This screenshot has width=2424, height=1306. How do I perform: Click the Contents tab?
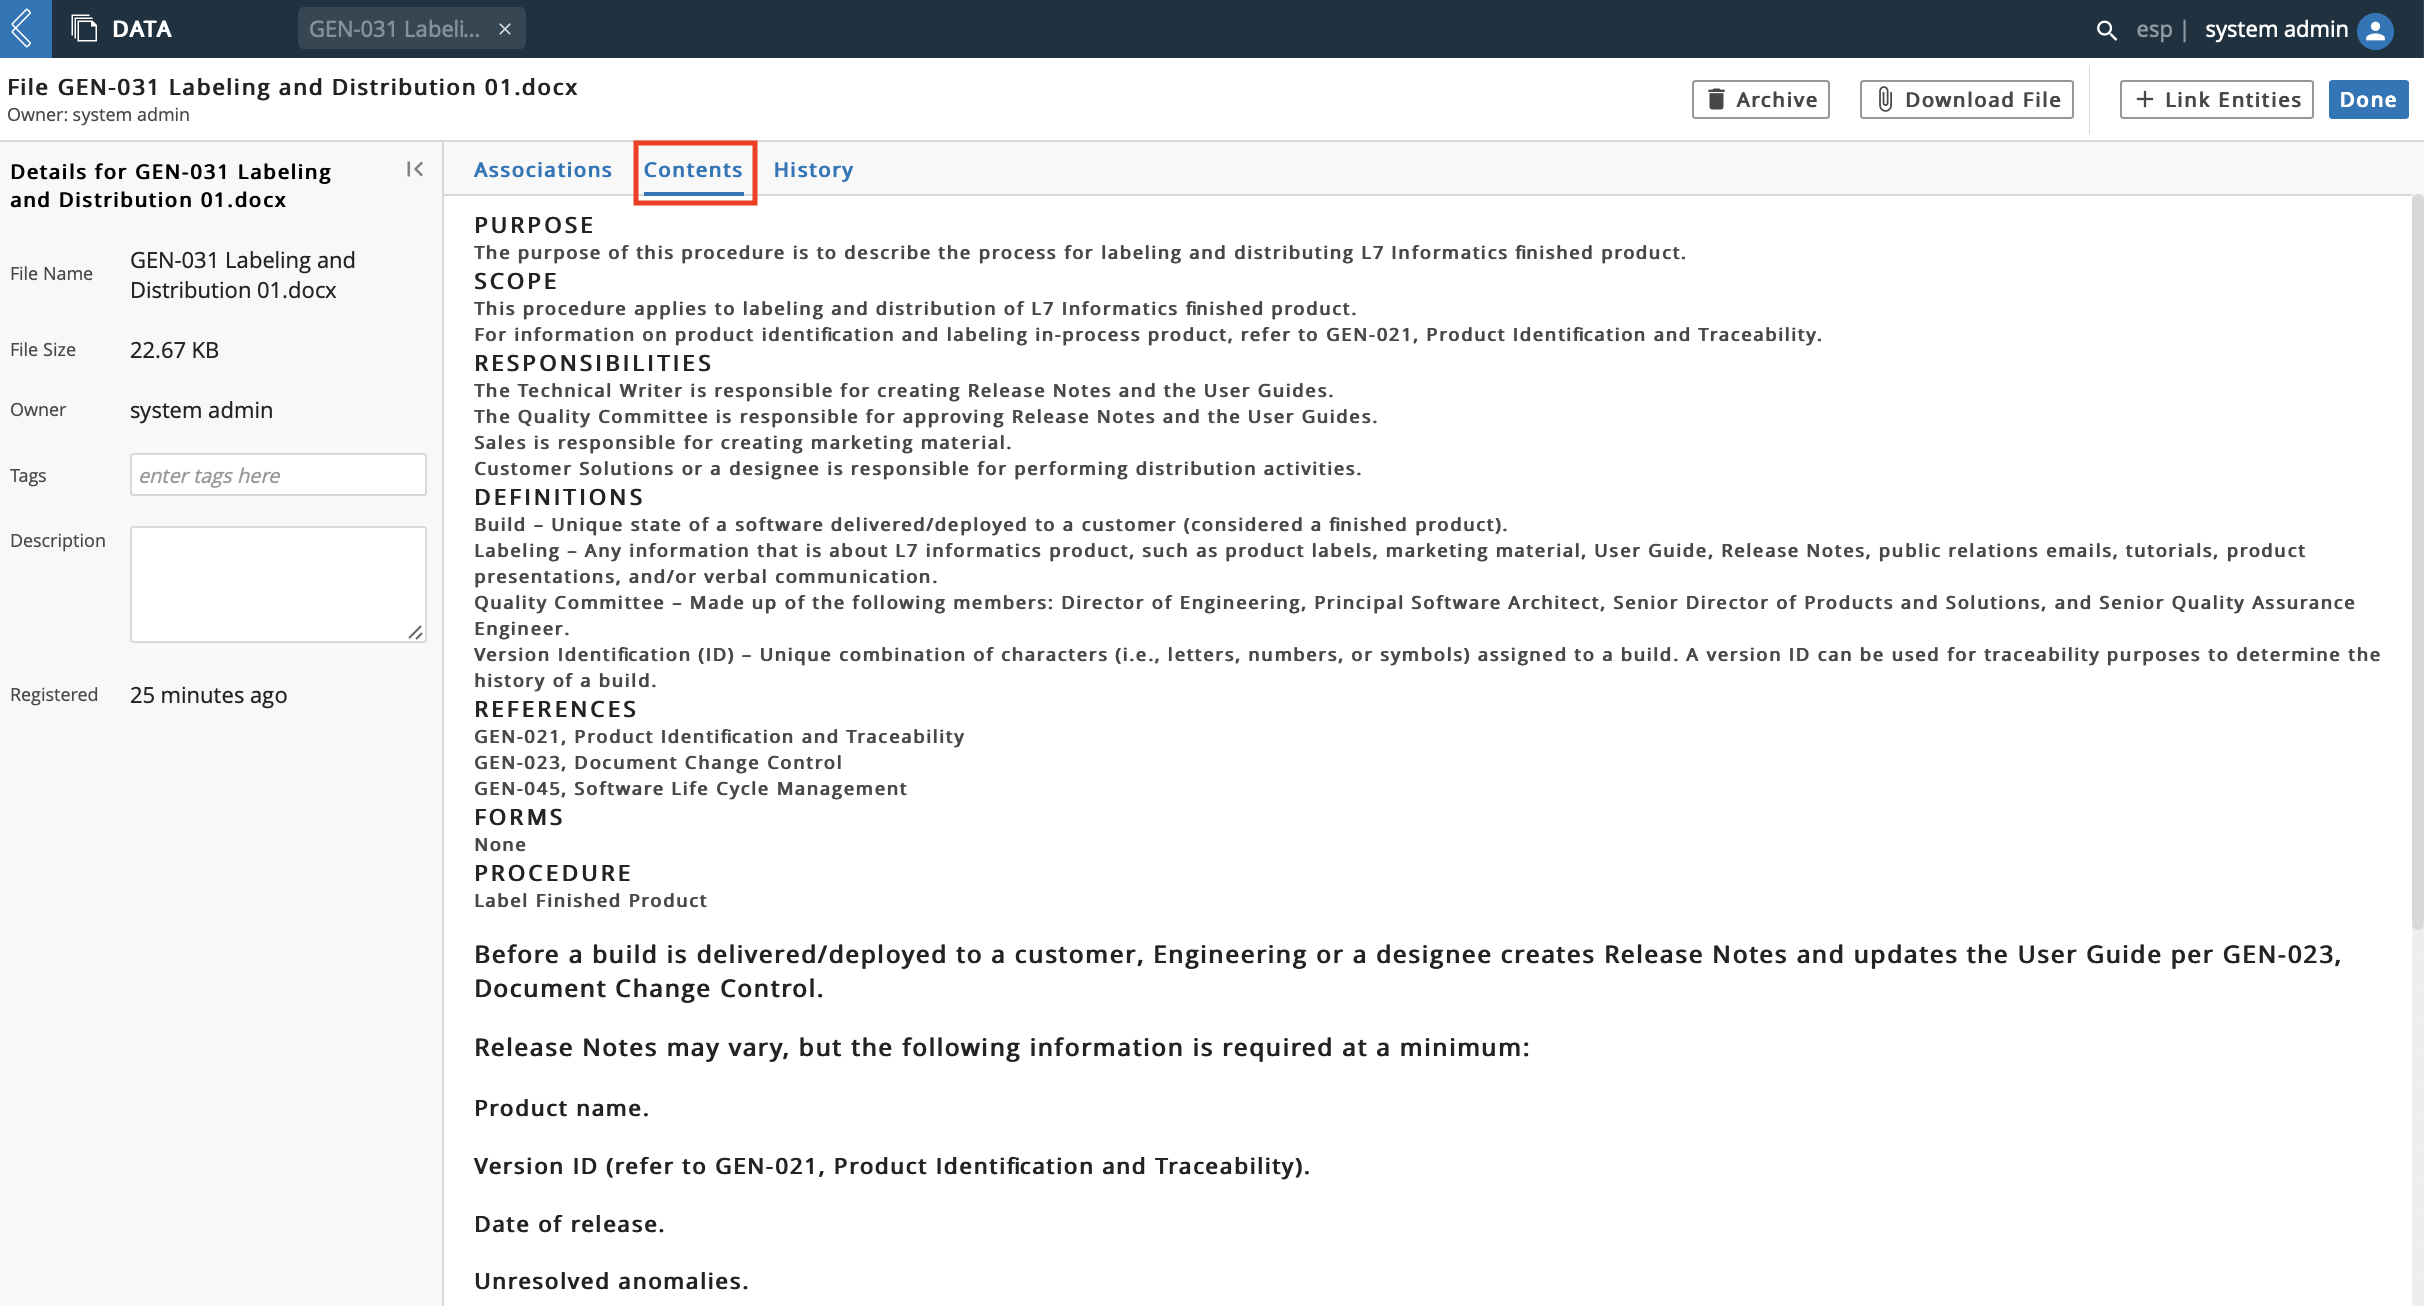click(691, 169)
